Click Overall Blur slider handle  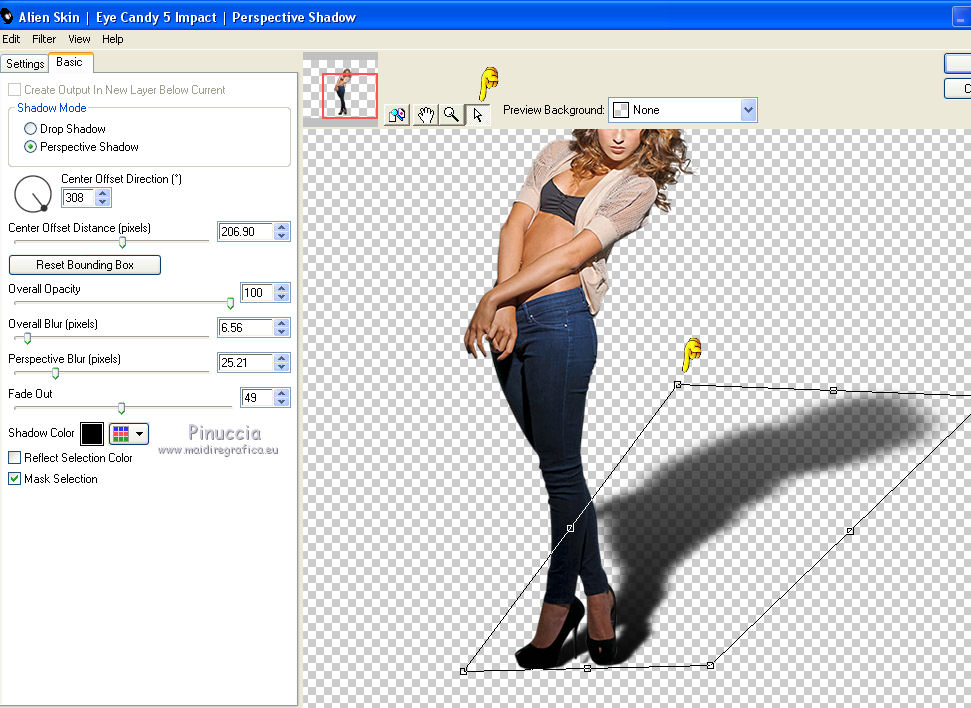pos(27,338)
